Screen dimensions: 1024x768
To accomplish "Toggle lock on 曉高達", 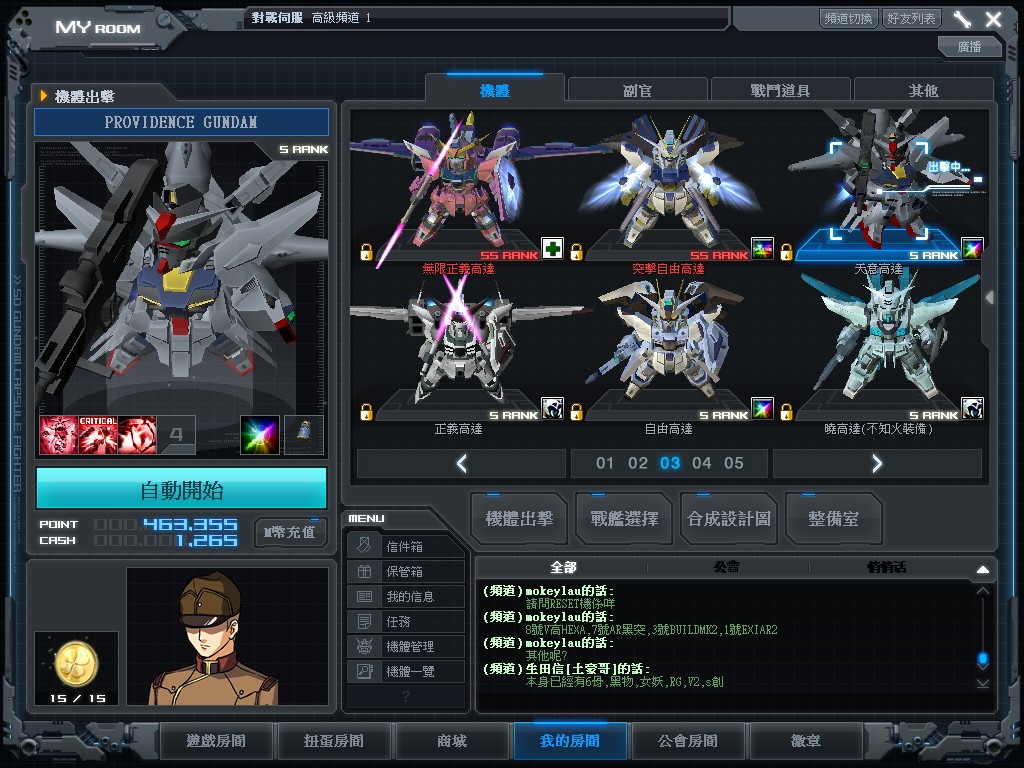I will 786,411.
